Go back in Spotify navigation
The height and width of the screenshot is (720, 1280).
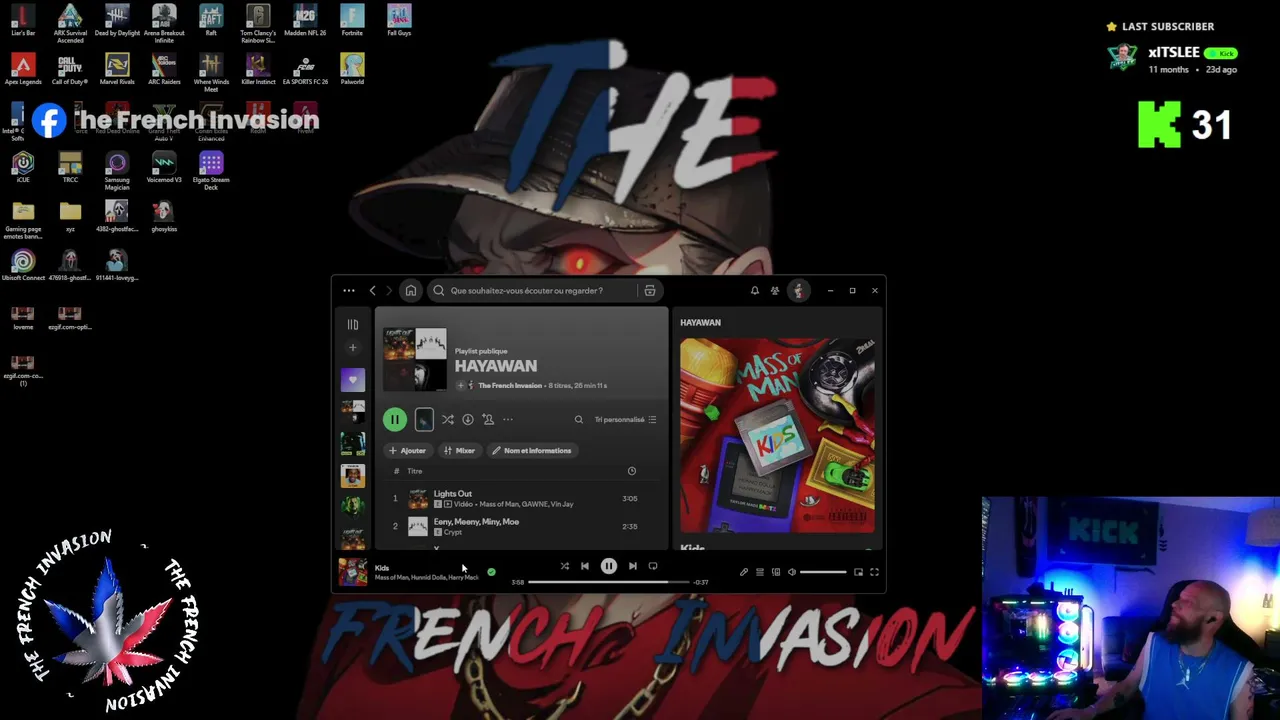click(373, 291)
